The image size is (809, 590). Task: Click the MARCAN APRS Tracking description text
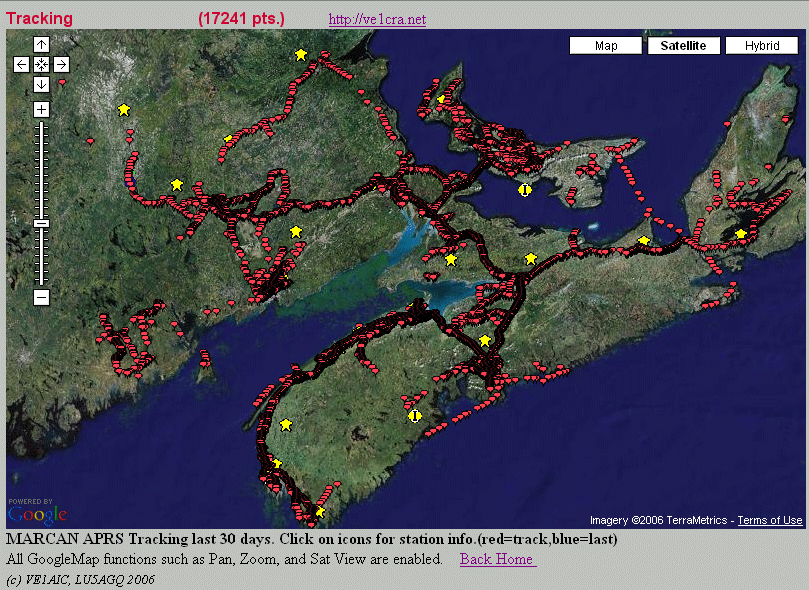pos(312,539)
